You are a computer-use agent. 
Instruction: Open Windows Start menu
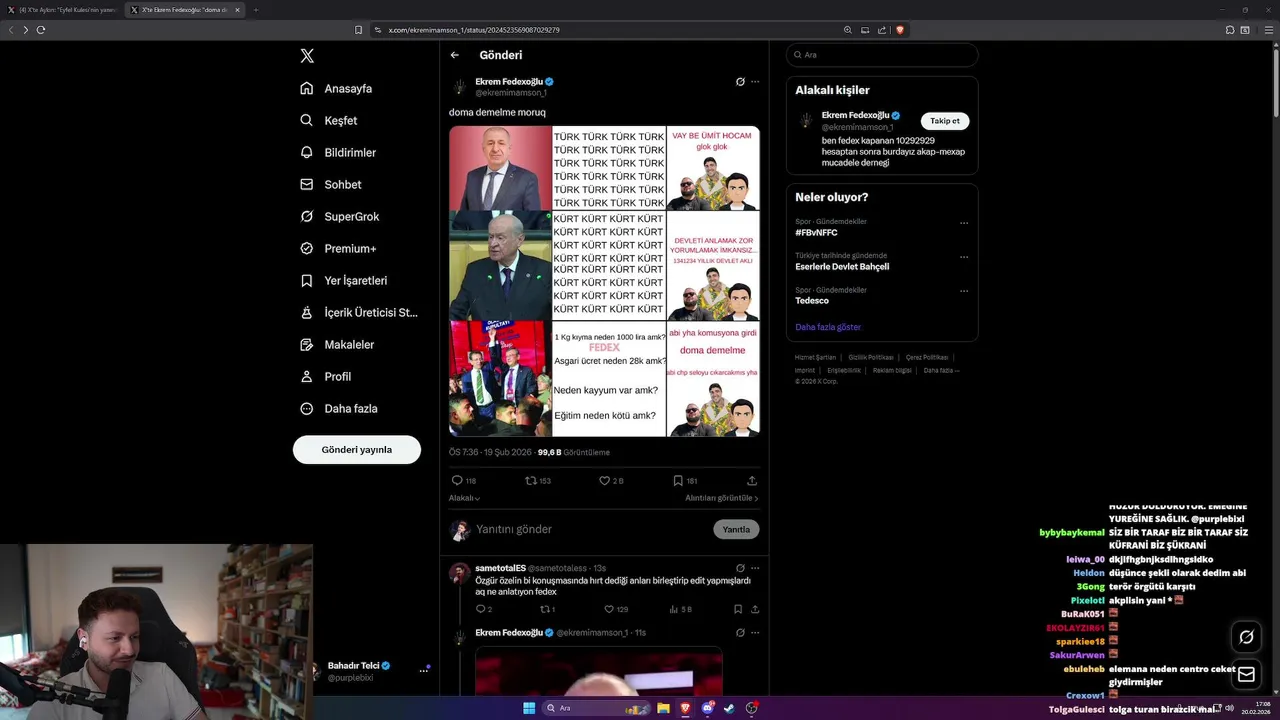[529, 708]
